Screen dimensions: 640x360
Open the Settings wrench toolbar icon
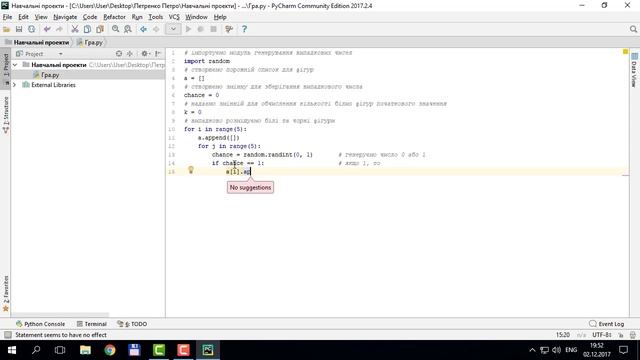[x=229, y=29]
